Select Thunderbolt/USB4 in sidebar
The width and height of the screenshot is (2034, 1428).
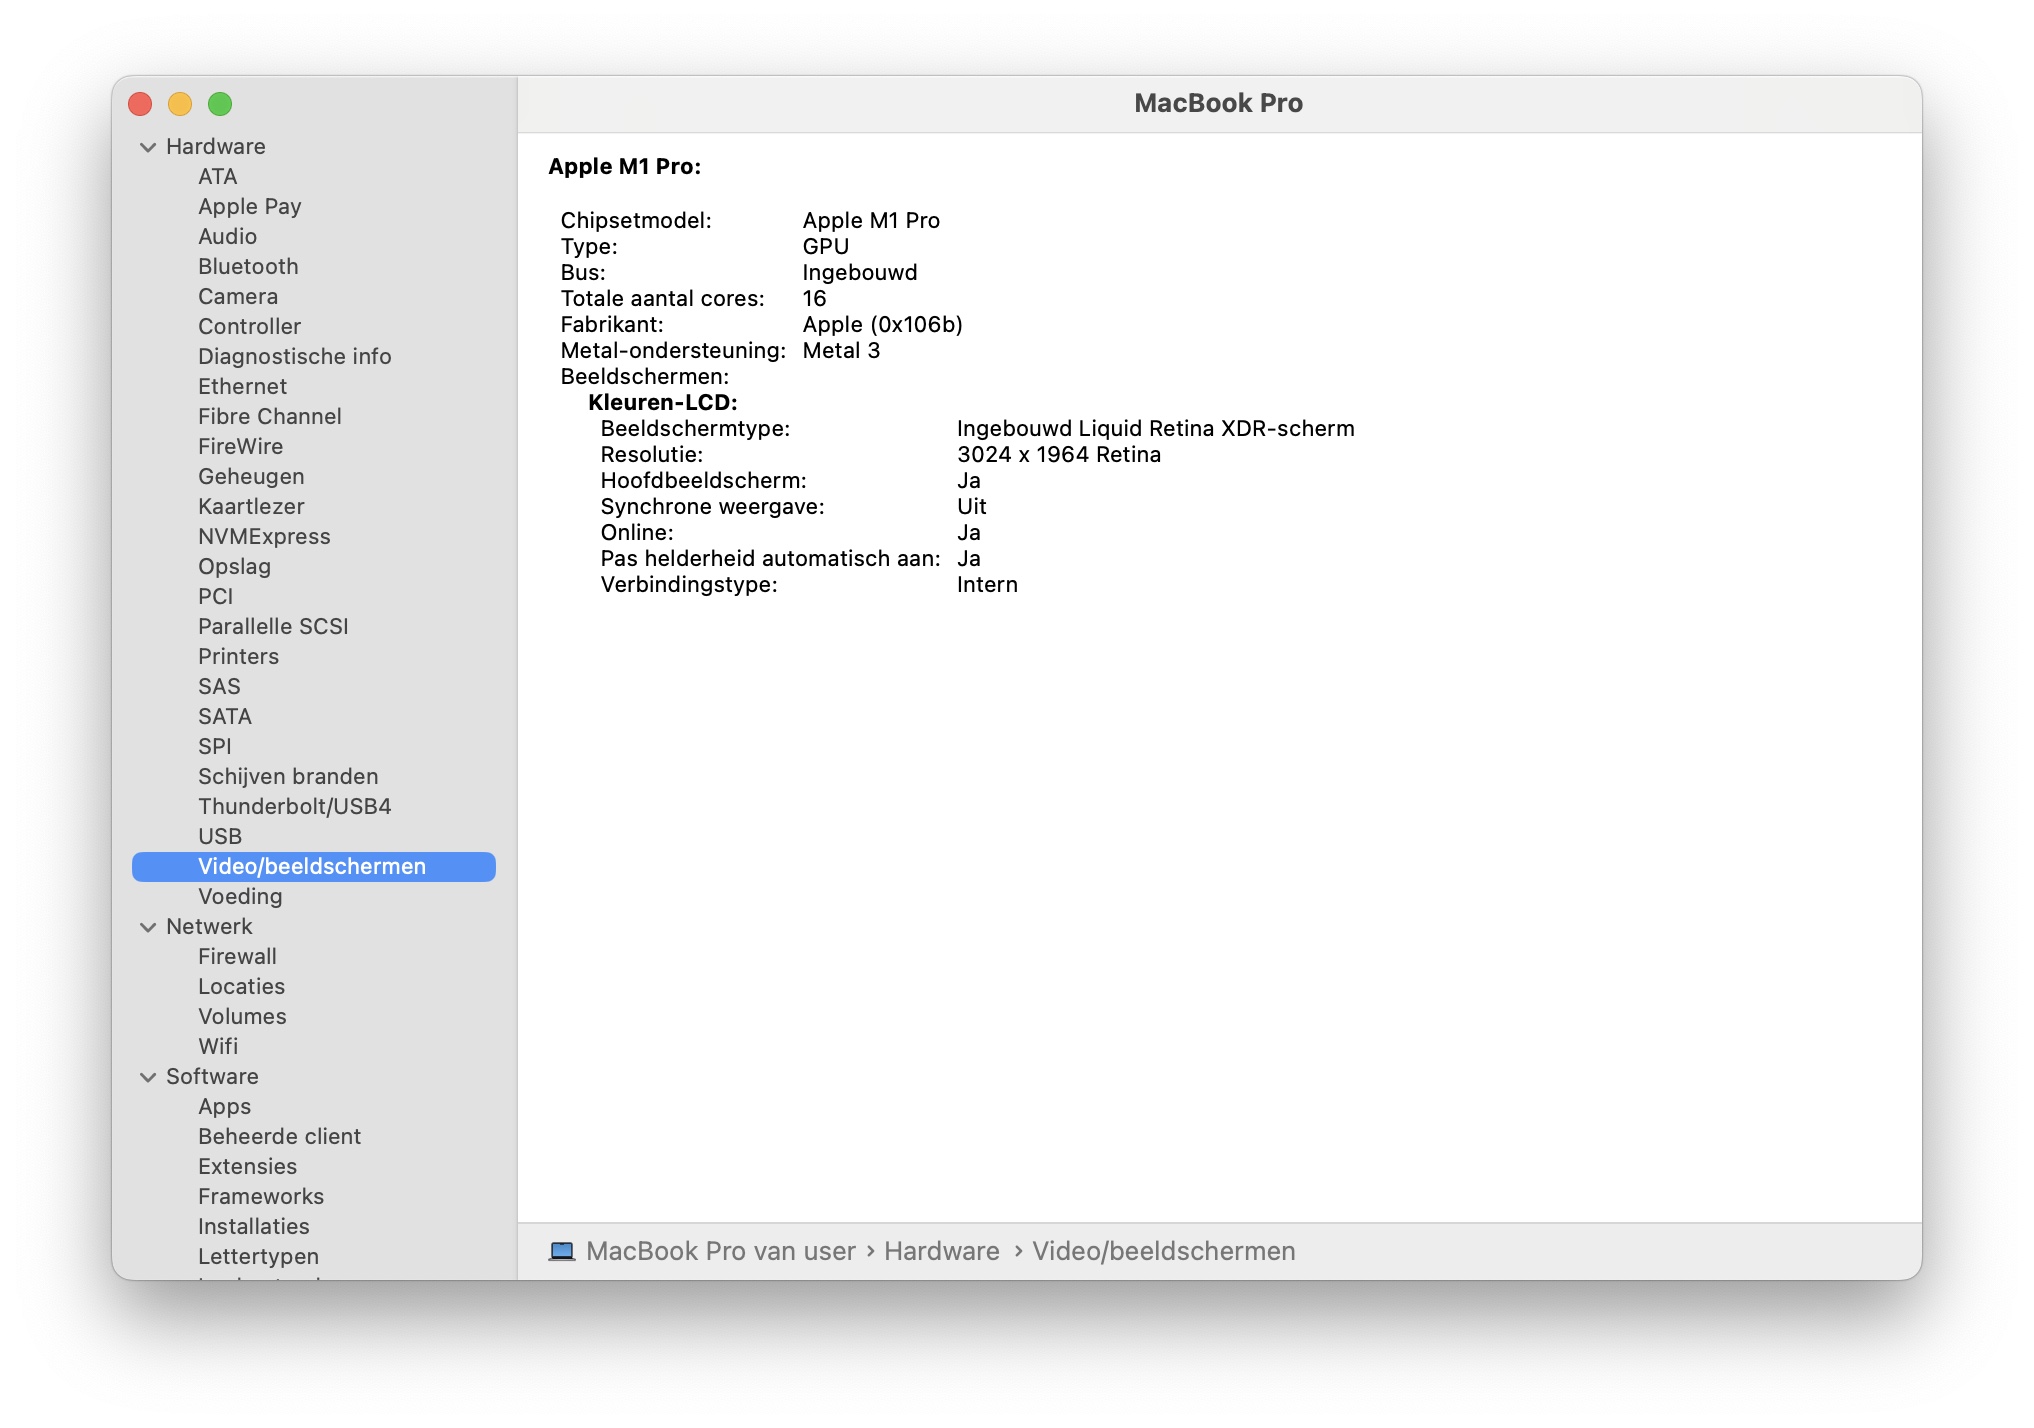point(294,806)
